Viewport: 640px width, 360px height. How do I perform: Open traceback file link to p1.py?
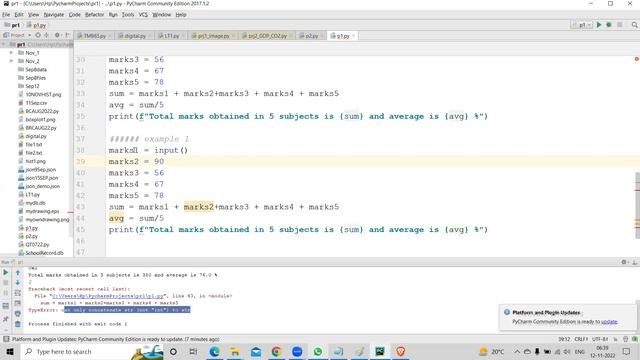click(108, 296)
